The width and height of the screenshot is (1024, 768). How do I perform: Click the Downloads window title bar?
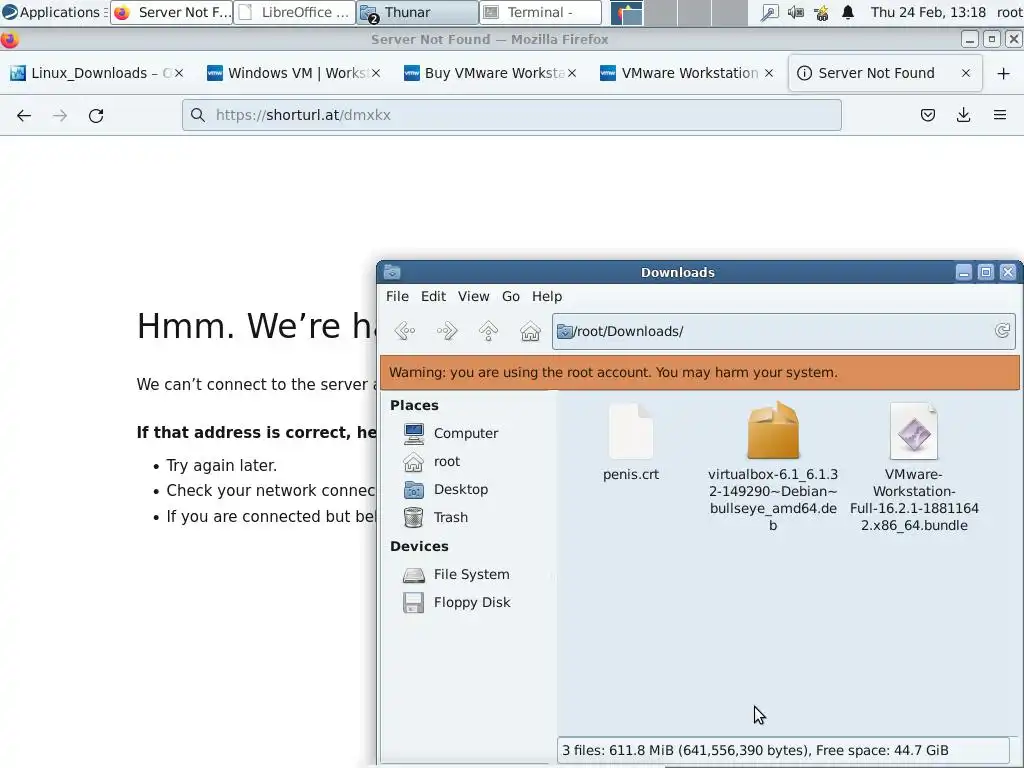pos(677,272)
